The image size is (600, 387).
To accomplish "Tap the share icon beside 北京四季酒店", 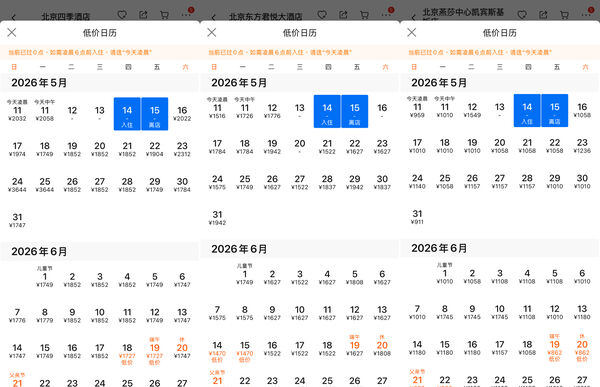I will click(x=143, y=15).
